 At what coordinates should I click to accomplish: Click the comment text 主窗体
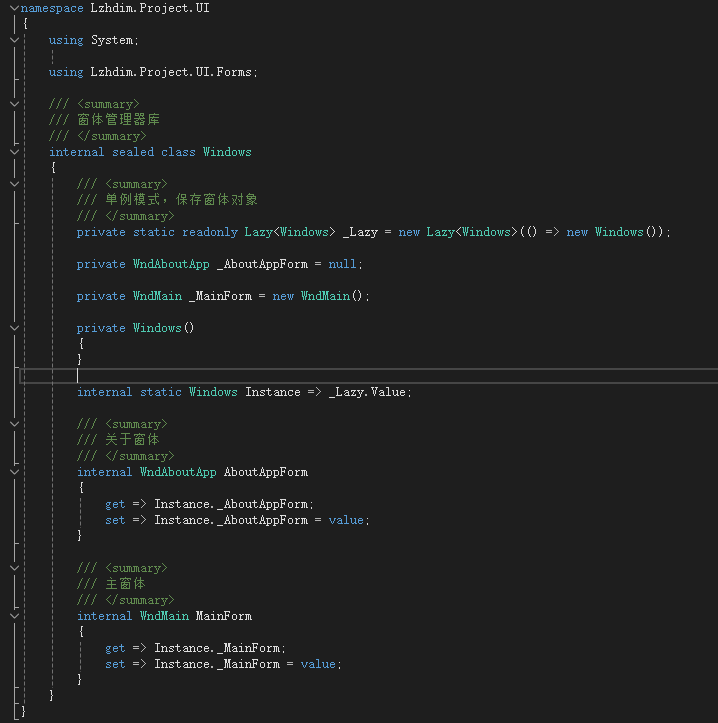pyautogui.click(x=125, y=584)
